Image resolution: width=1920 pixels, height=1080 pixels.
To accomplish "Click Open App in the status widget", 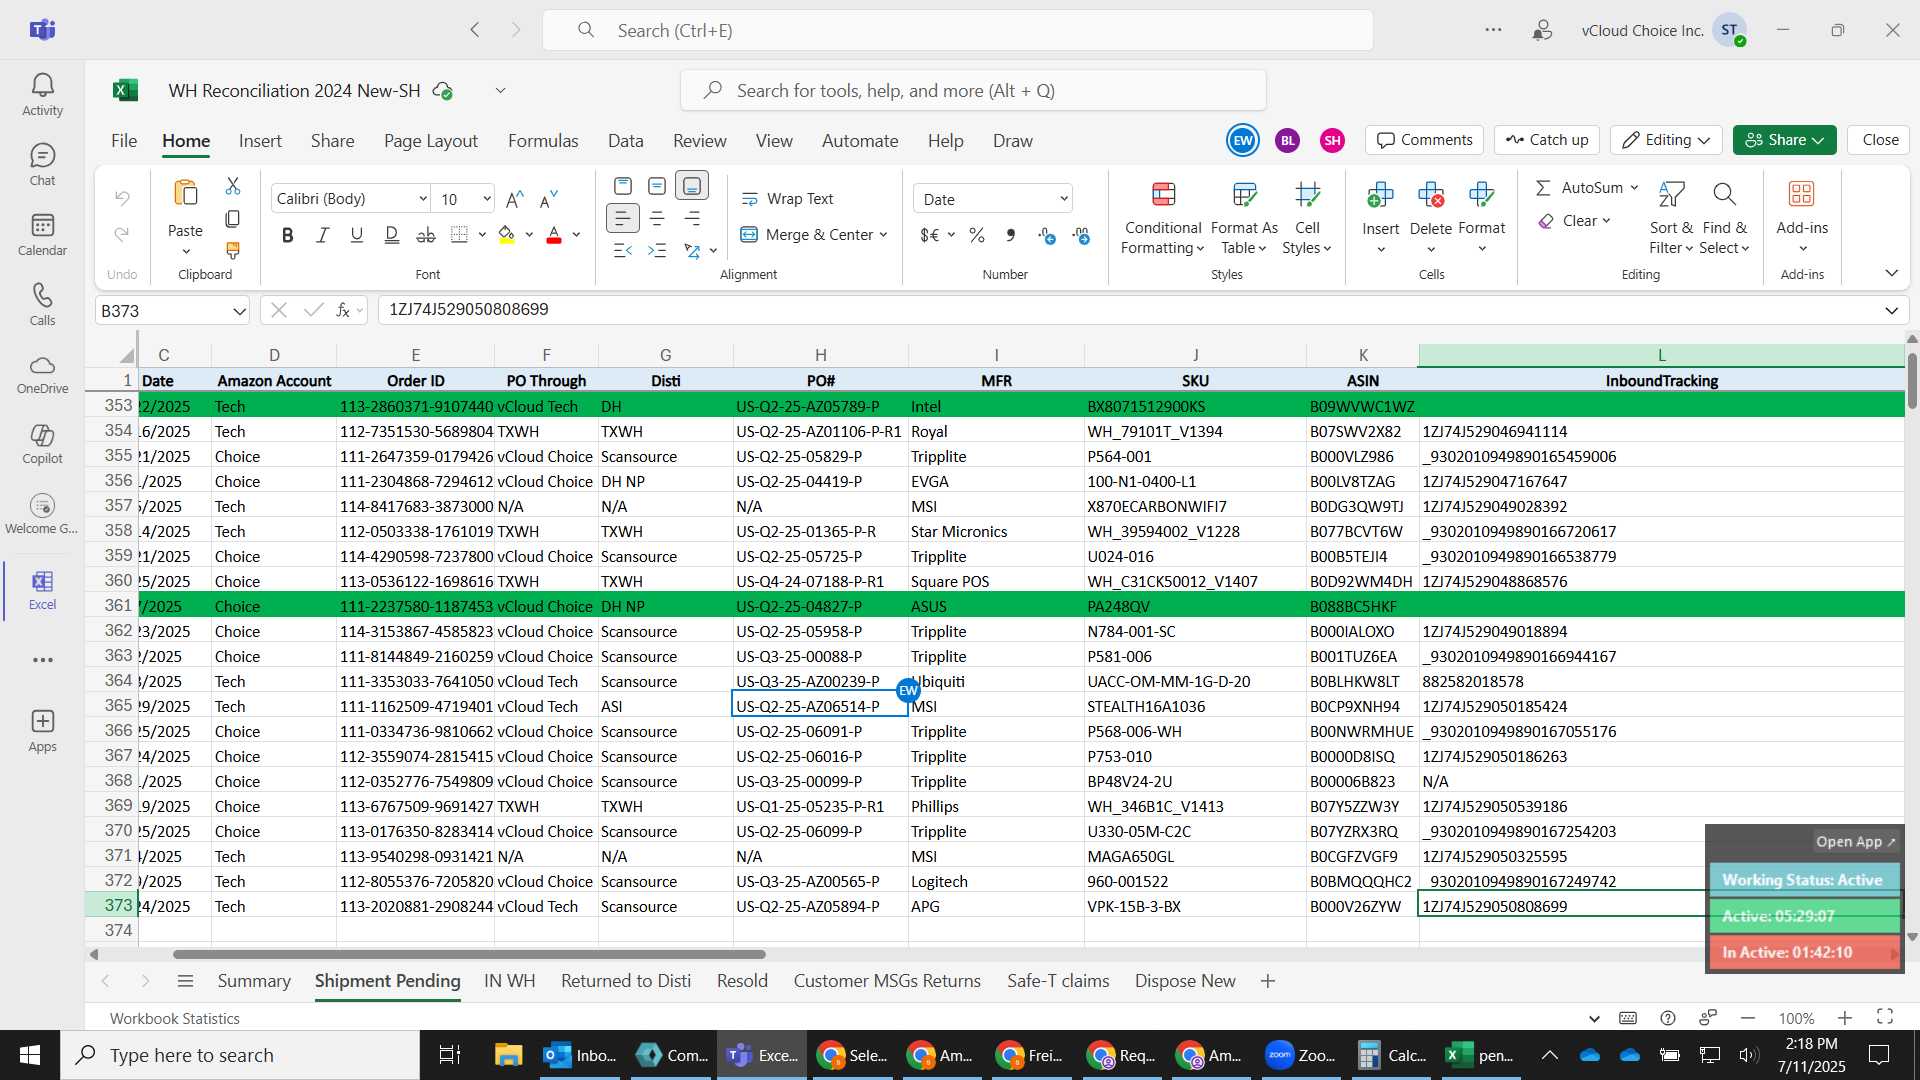I will coord(1855,842).
